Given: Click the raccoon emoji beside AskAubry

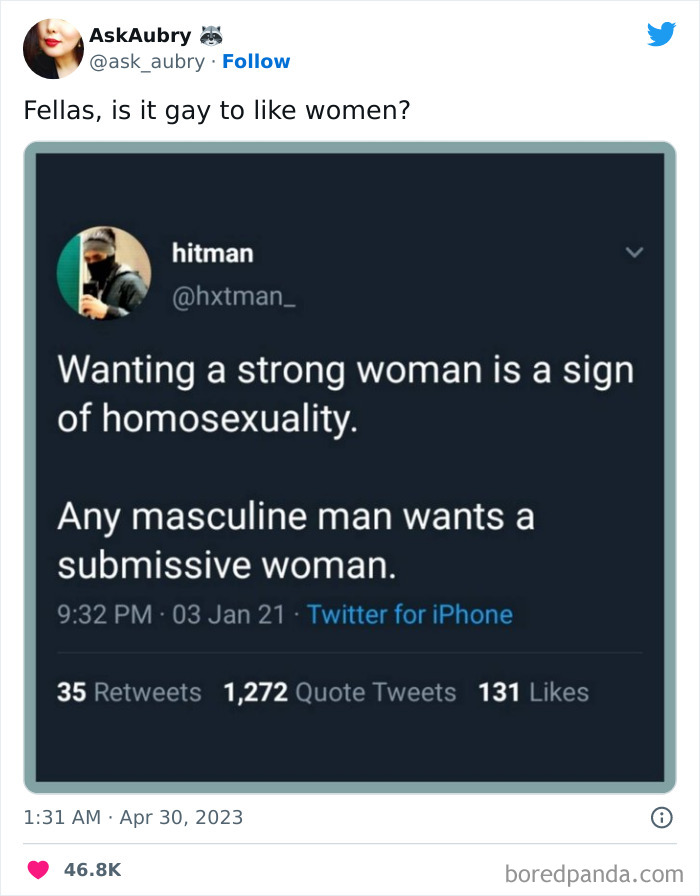Looking at the screenshot, I should click(x=211, y=35).
